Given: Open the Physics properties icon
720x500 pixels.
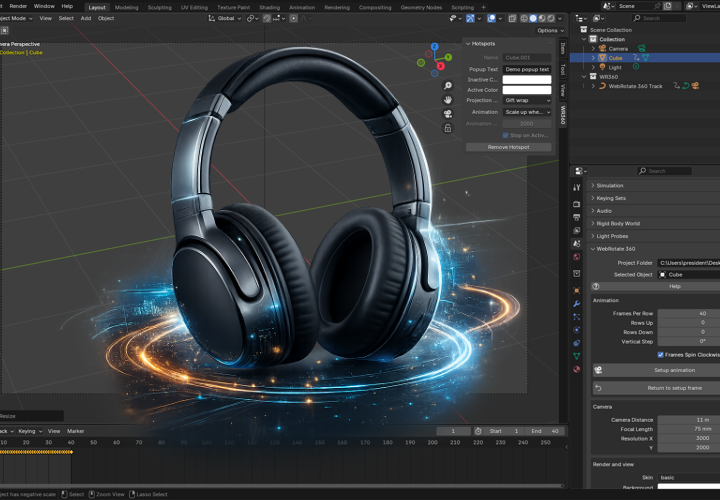Looking at the screenshot, I should point(577,330).
